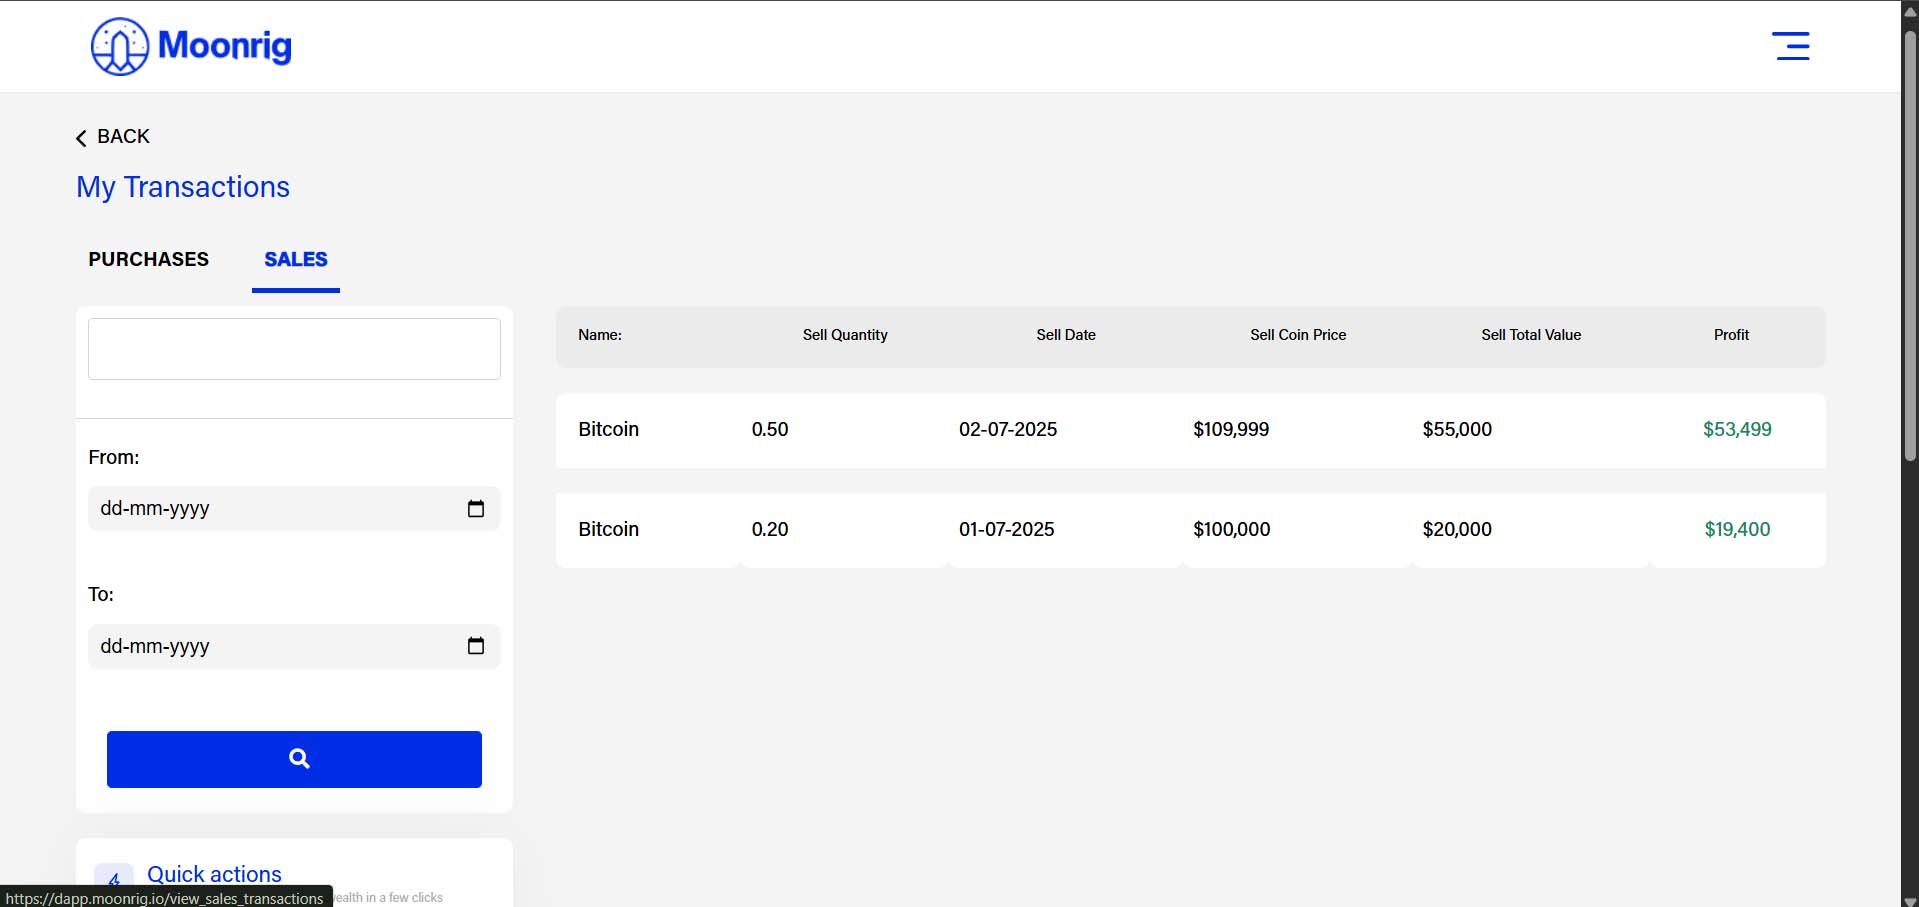1919x907 pixels.
Task: Click sell date 02-07-2025
Action: point(1008,429)
